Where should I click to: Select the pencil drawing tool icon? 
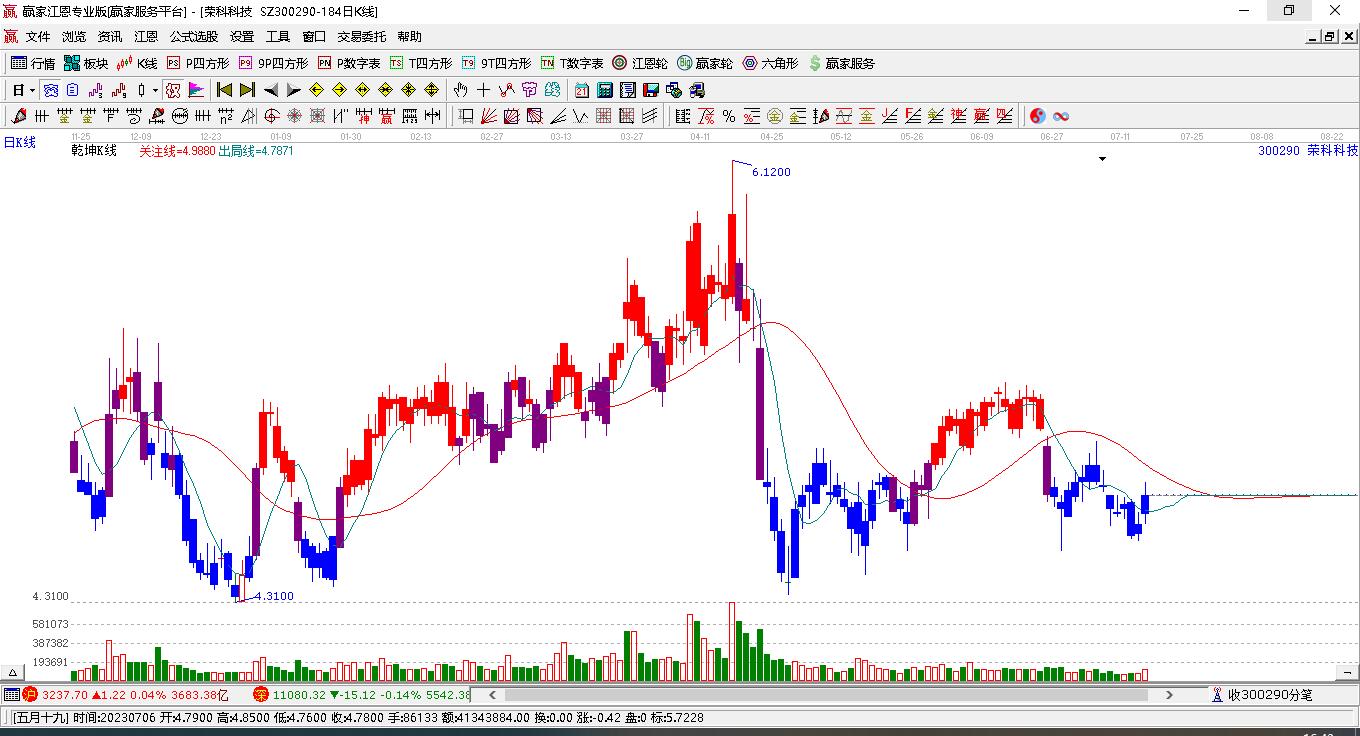click(18, 116)
